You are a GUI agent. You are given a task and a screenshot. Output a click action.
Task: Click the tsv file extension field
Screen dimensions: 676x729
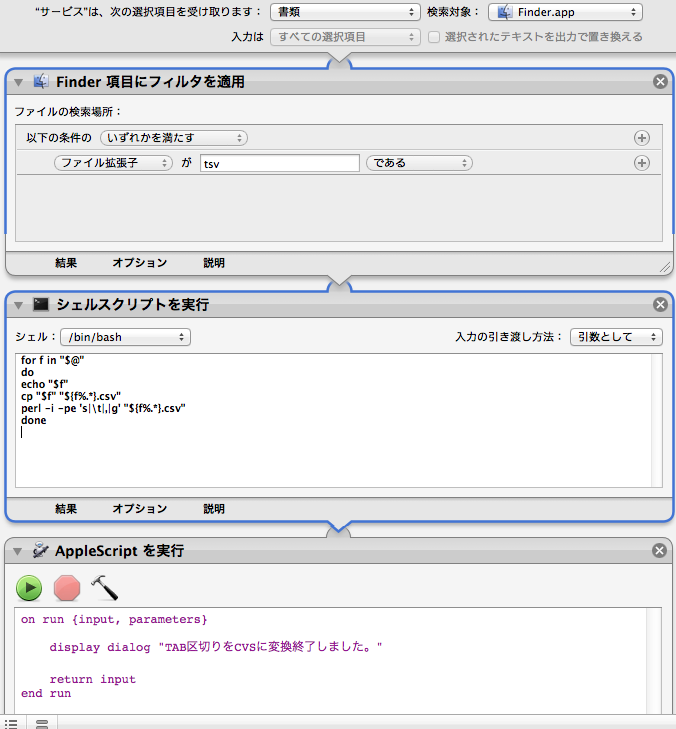[x=280, y=163]
